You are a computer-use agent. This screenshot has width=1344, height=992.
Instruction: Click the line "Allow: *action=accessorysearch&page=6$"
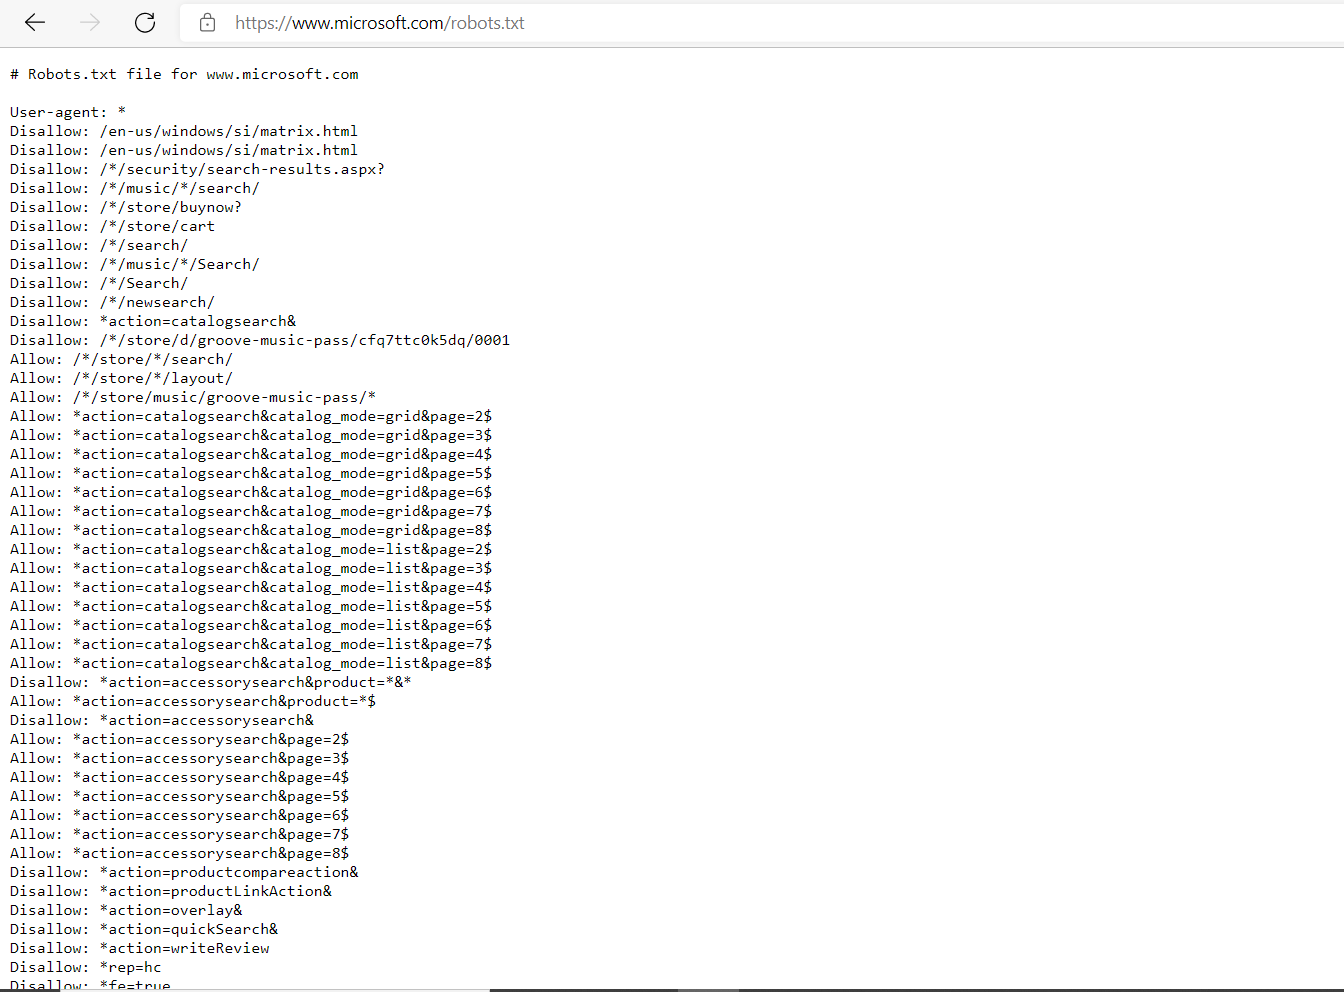pos(180,815)
